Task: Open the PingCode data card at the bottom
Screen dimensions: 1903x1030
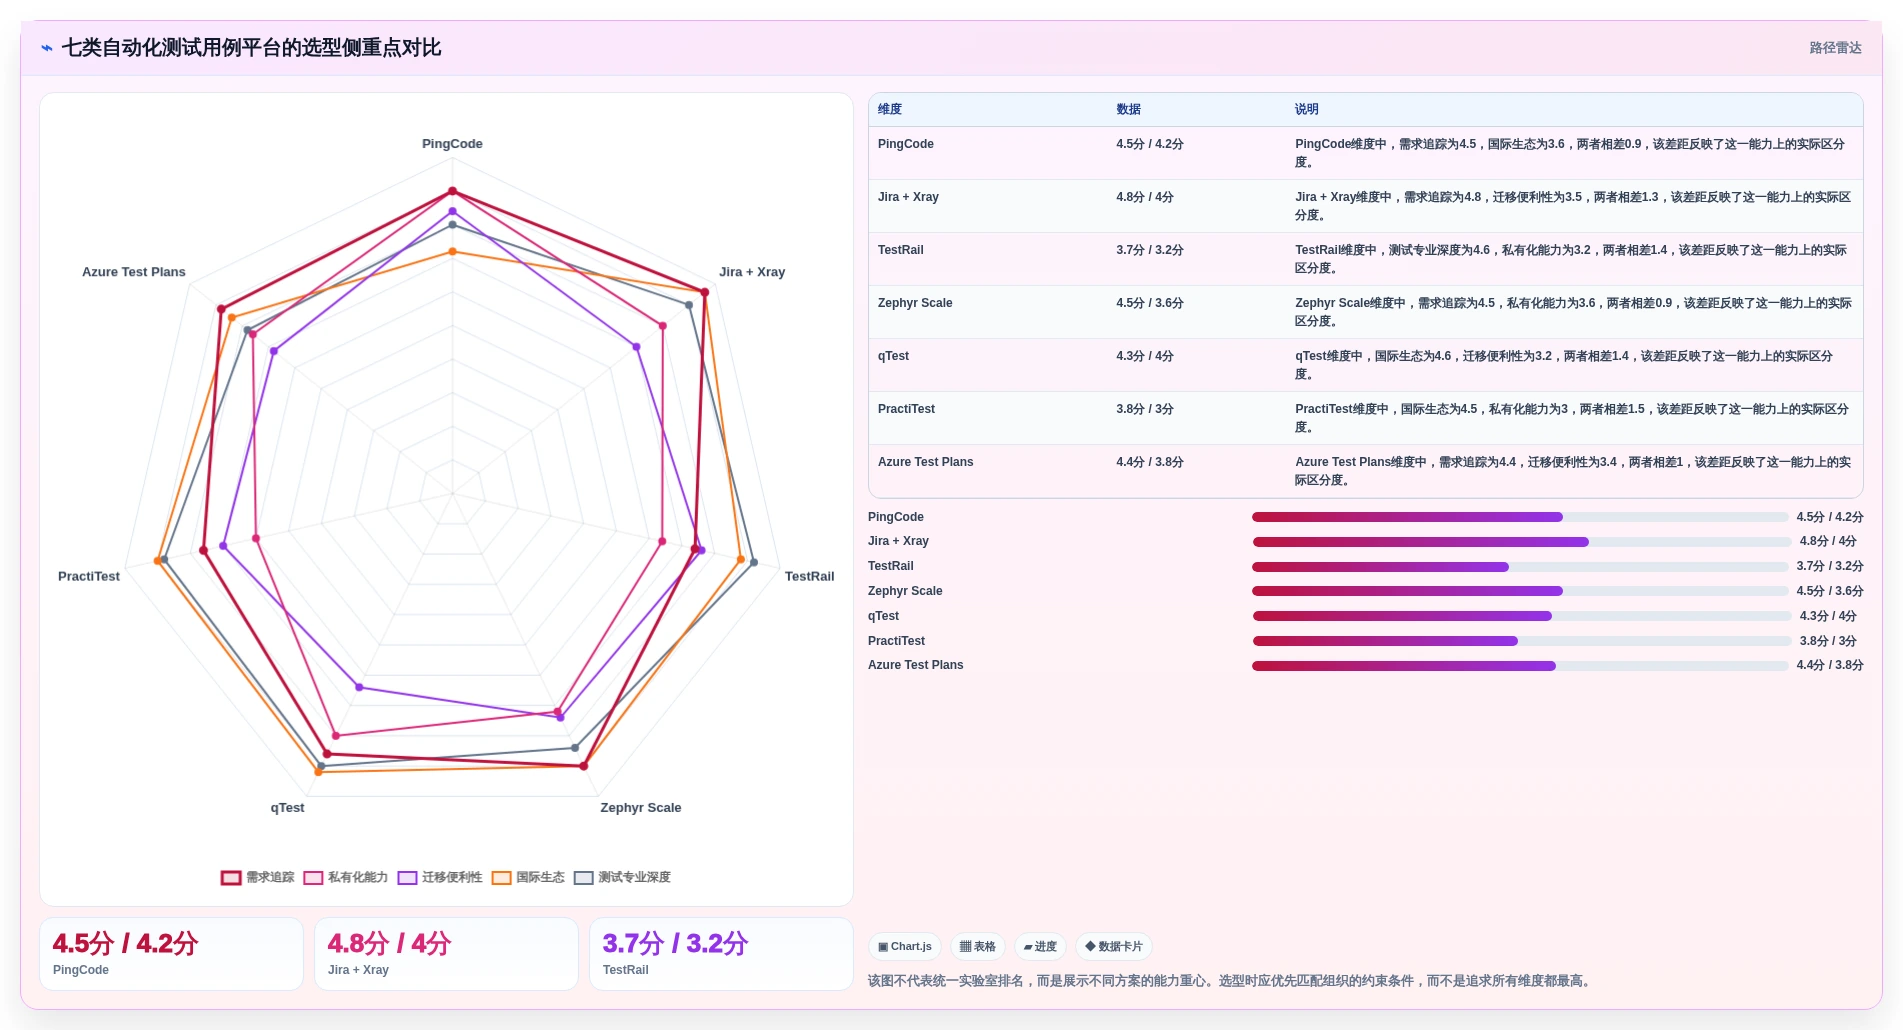Action: coord(171,954)
